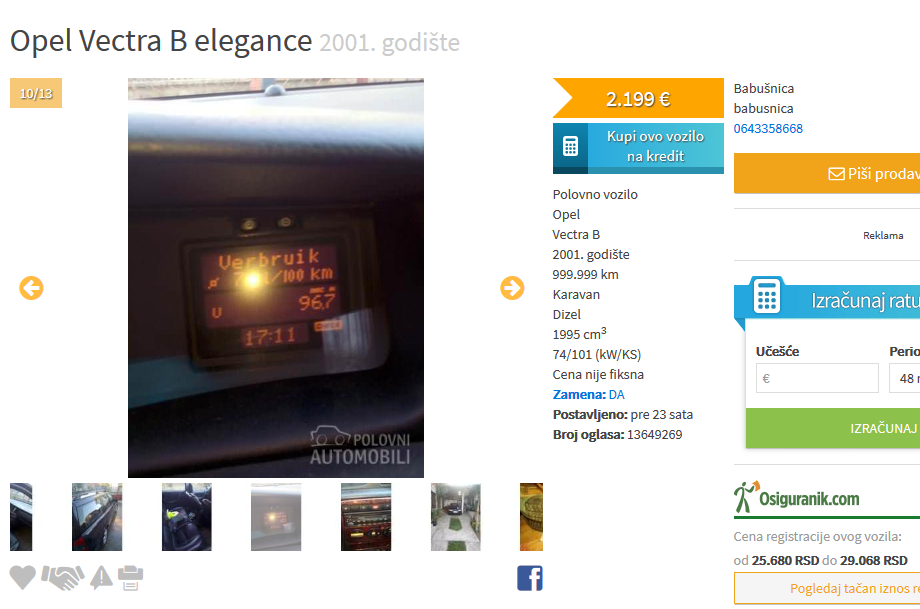
Task: Advance to next photo with right arrow
Action: [x=512, y=288]
